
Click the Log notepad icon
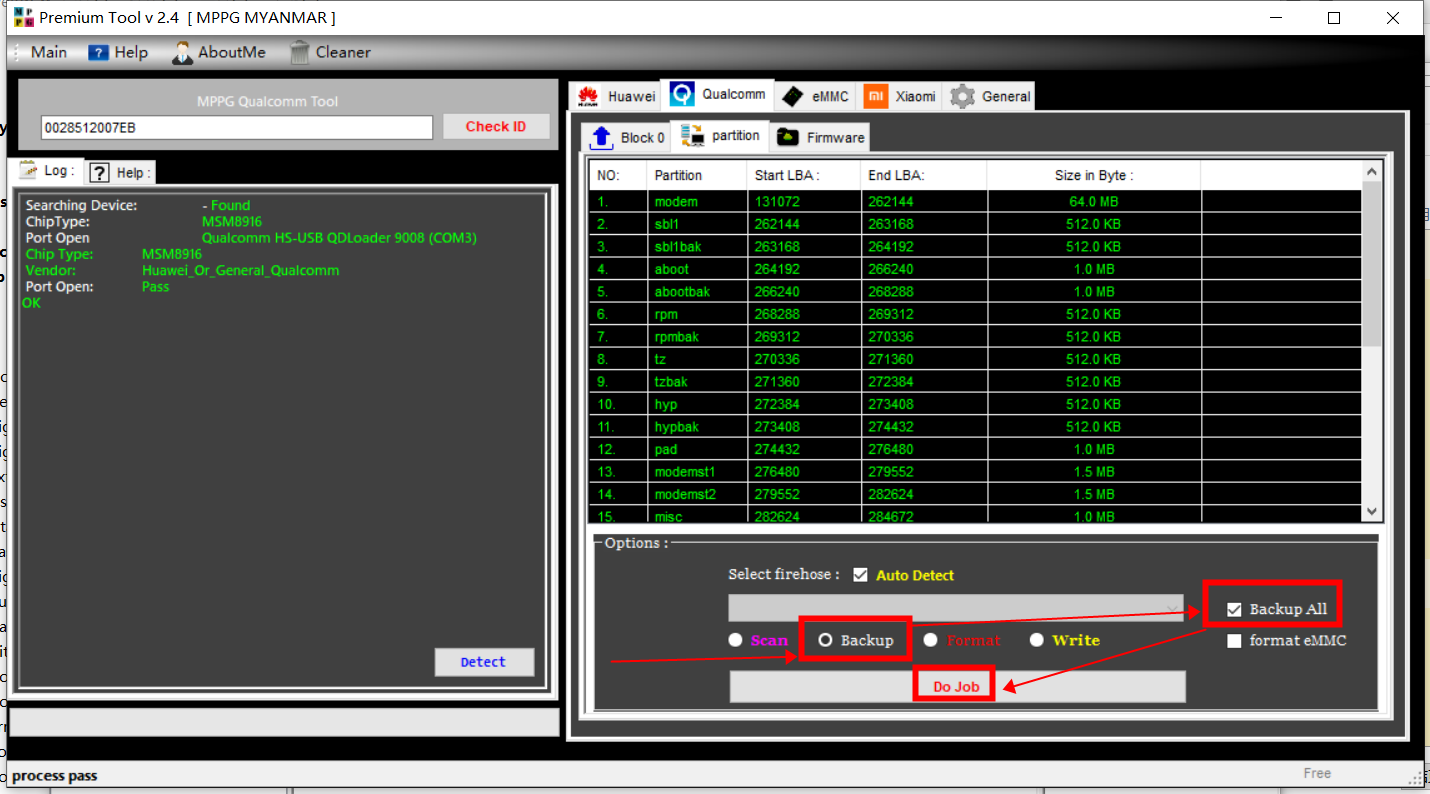tap(28, 171)
